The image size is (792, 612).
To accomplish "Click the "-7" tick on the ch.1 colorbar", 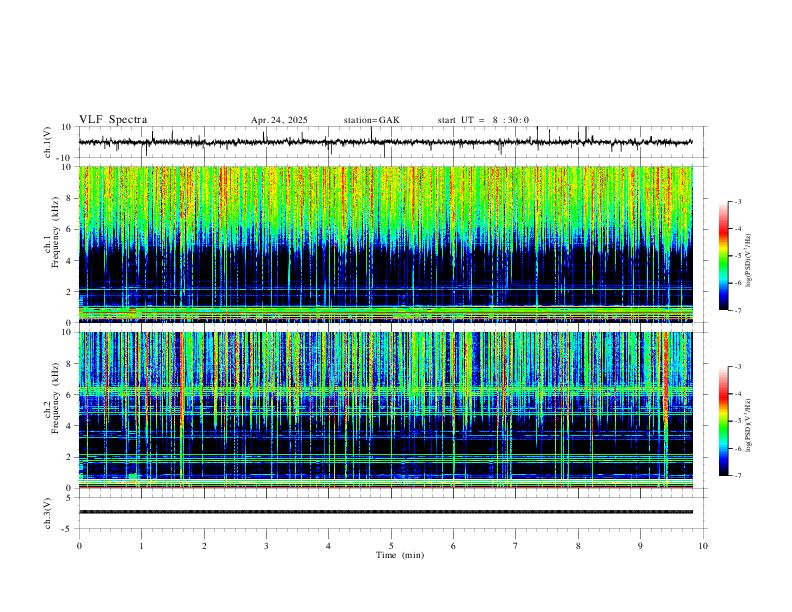I will pyautogui.click(x=737, y=310).
